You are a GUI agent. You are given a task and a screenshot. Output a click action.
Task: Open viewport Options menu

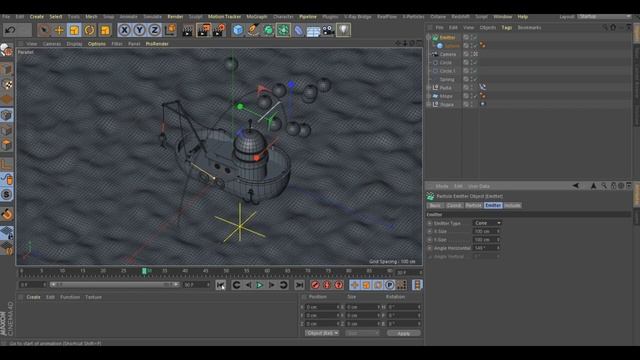tap(97, 44)
